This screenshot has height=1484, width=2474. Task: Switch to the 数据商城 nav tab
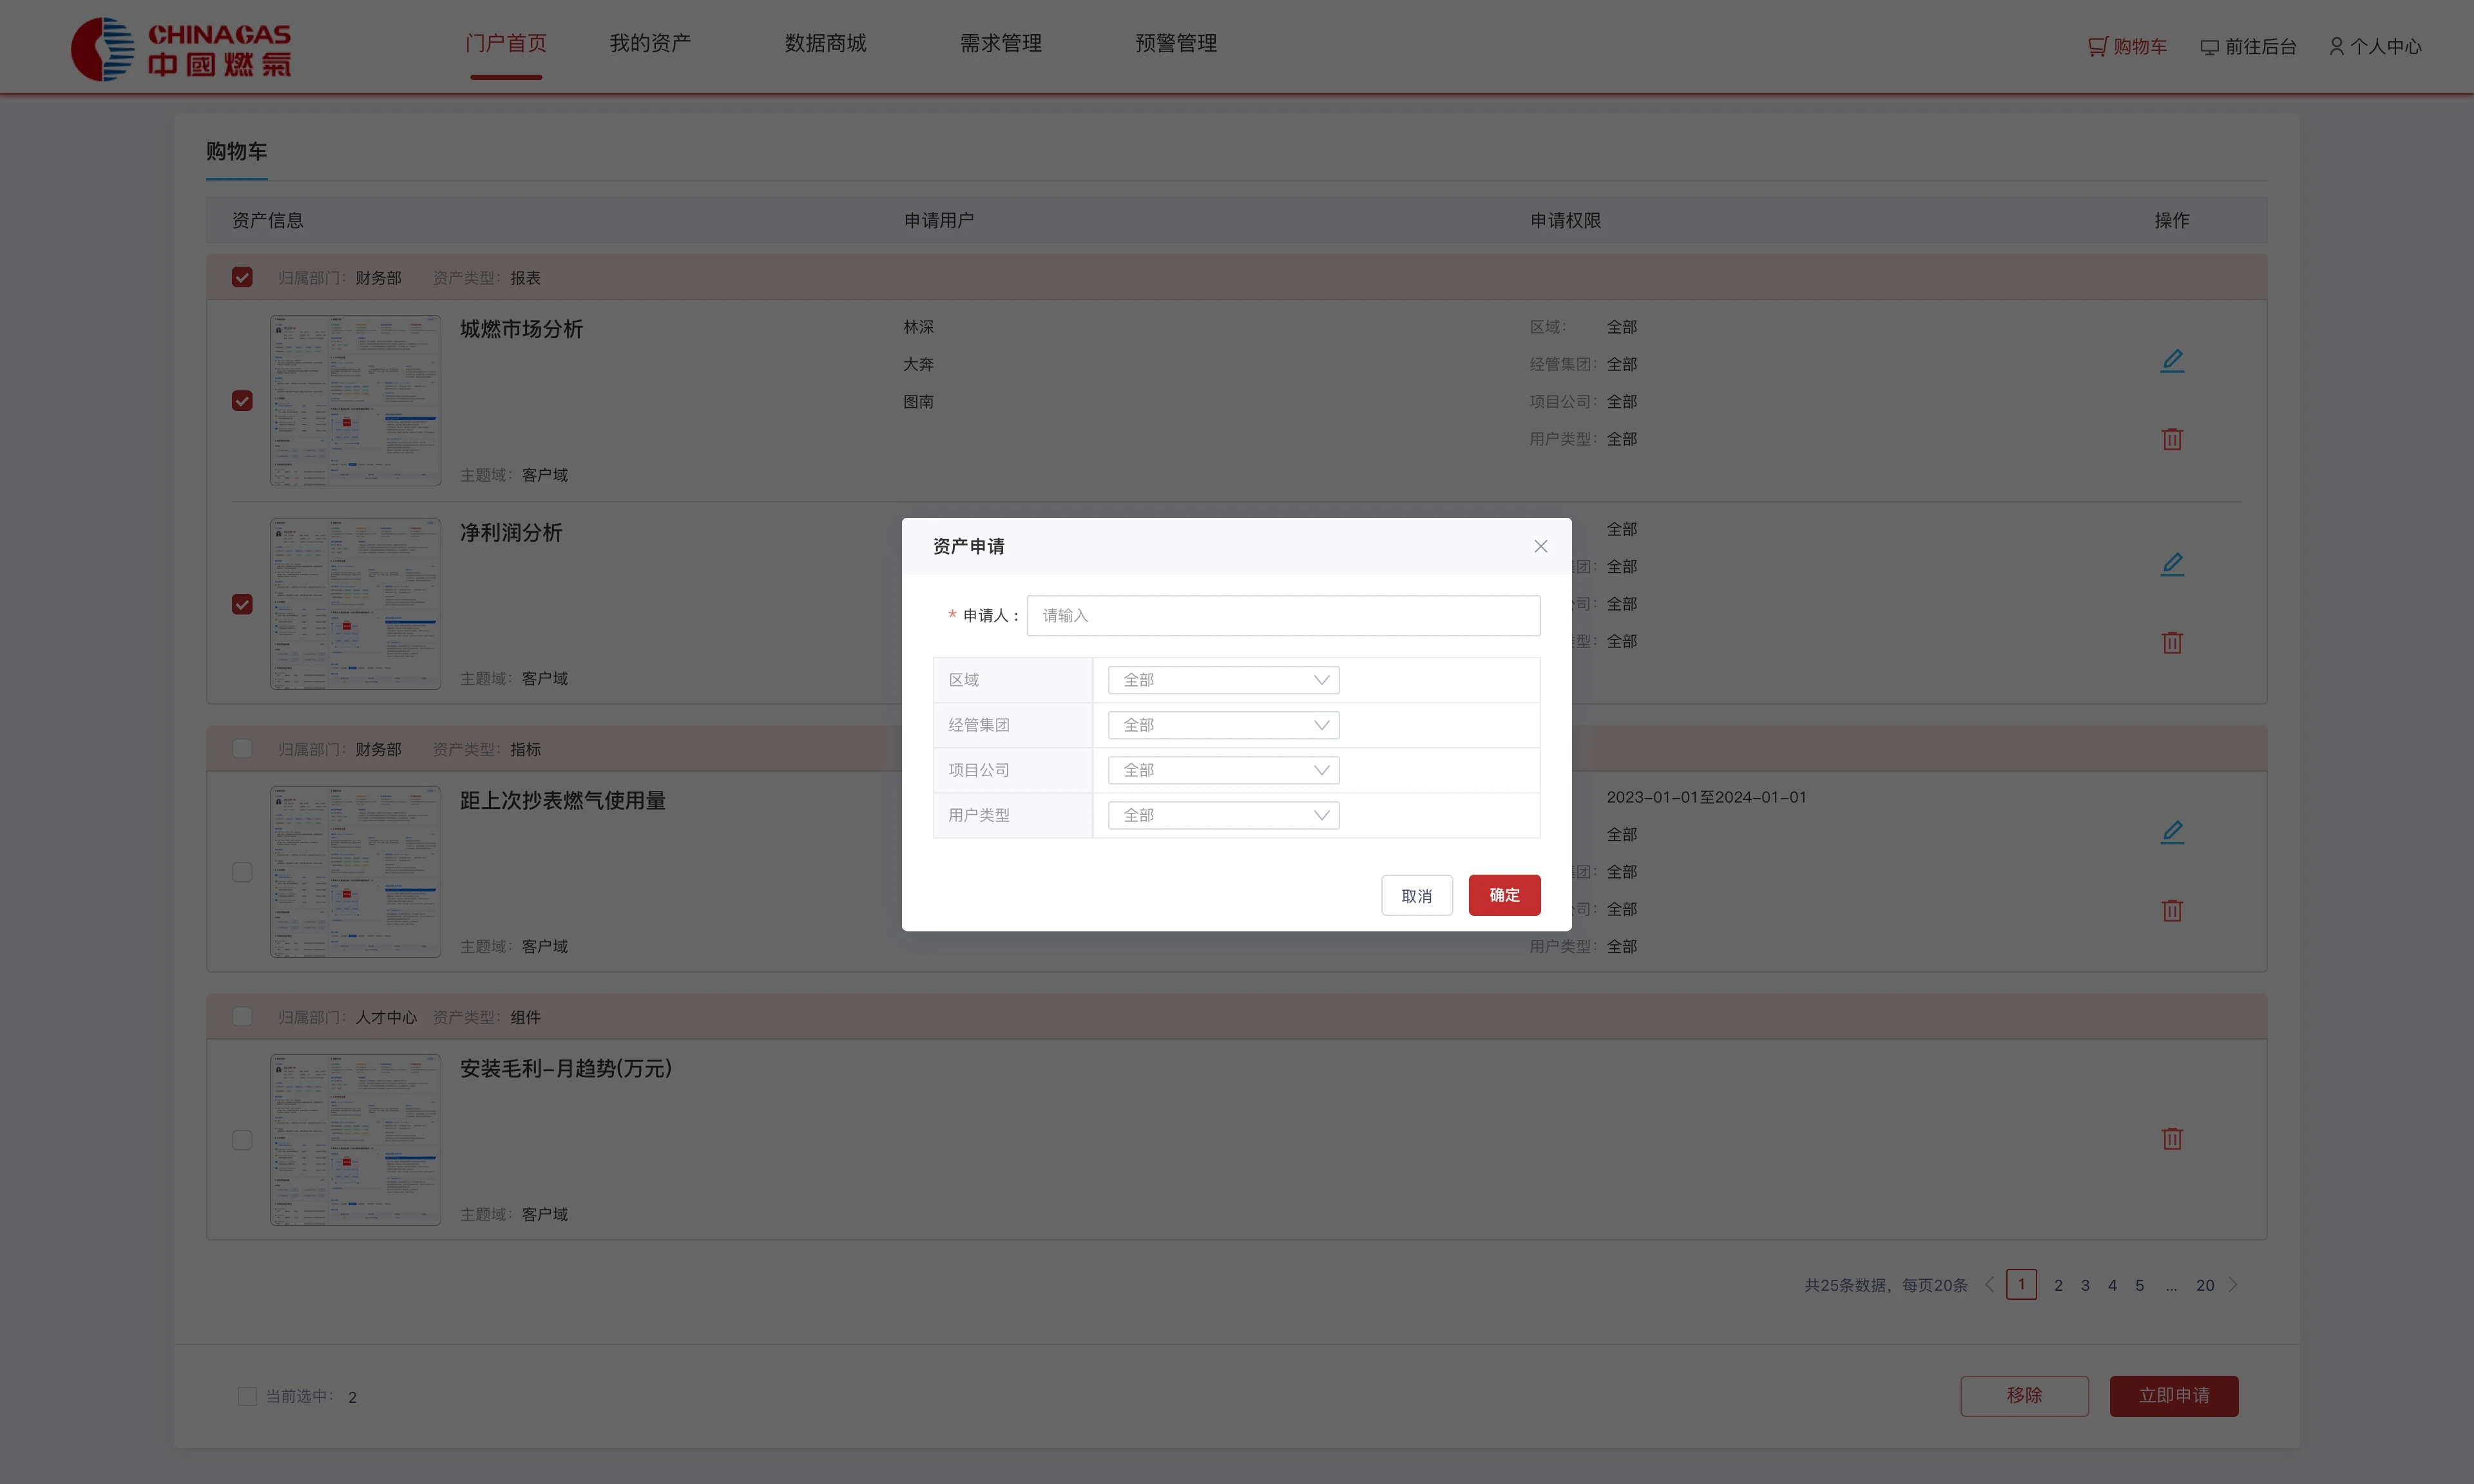click(x=825, y=43)
